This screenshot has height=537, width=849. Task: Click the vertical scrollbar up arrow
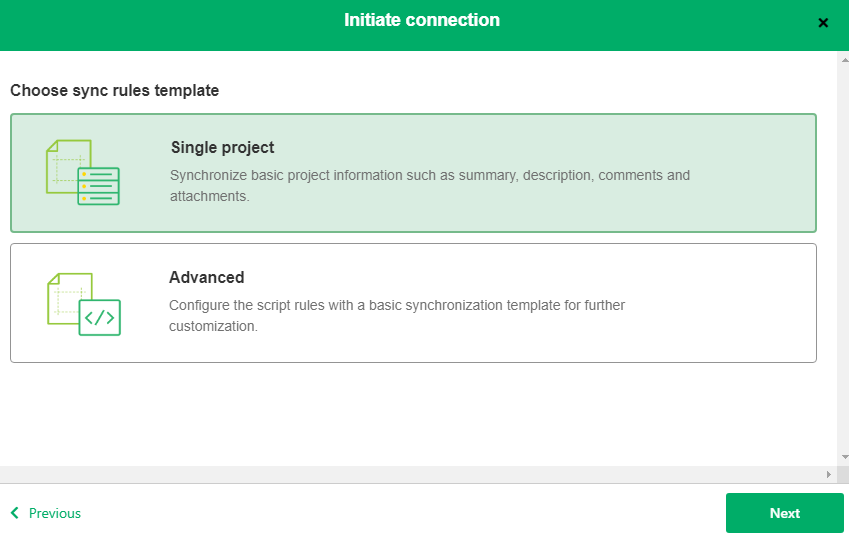[843, 59]
